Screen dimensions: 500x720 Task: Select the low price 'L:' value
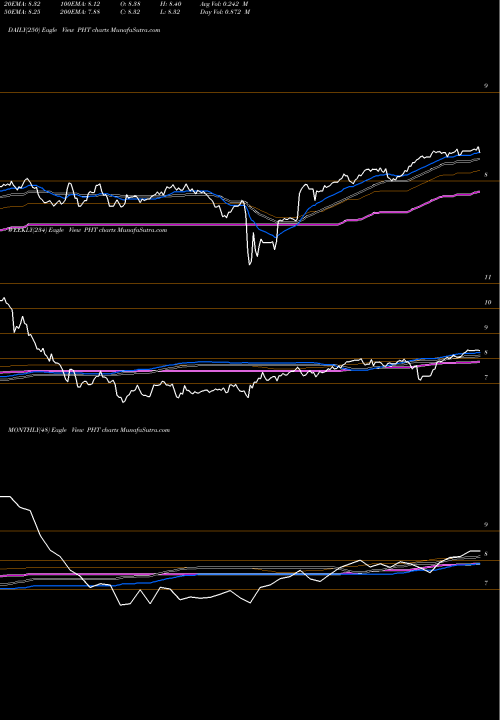point(170,12)
